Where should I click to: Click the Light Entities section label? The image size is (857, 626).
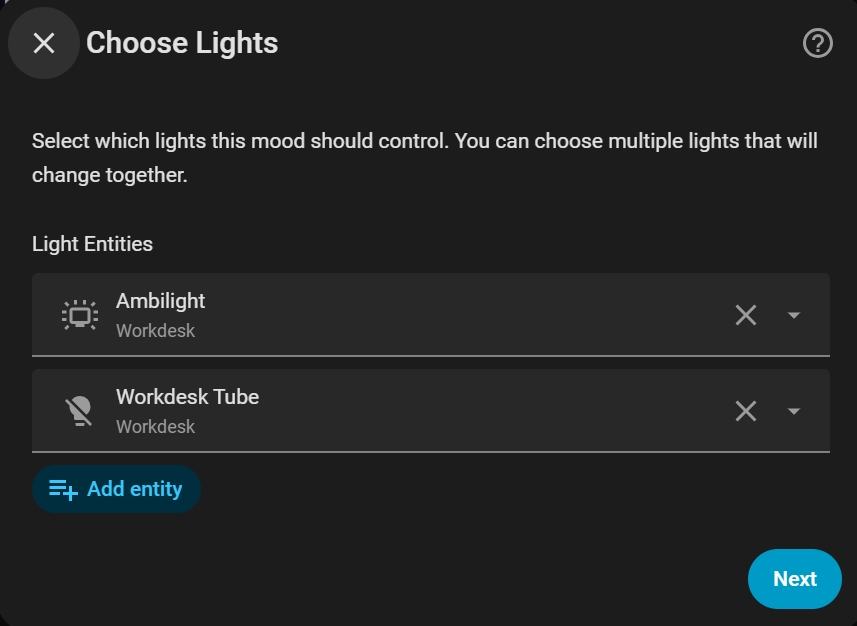(x=92, y=244)
